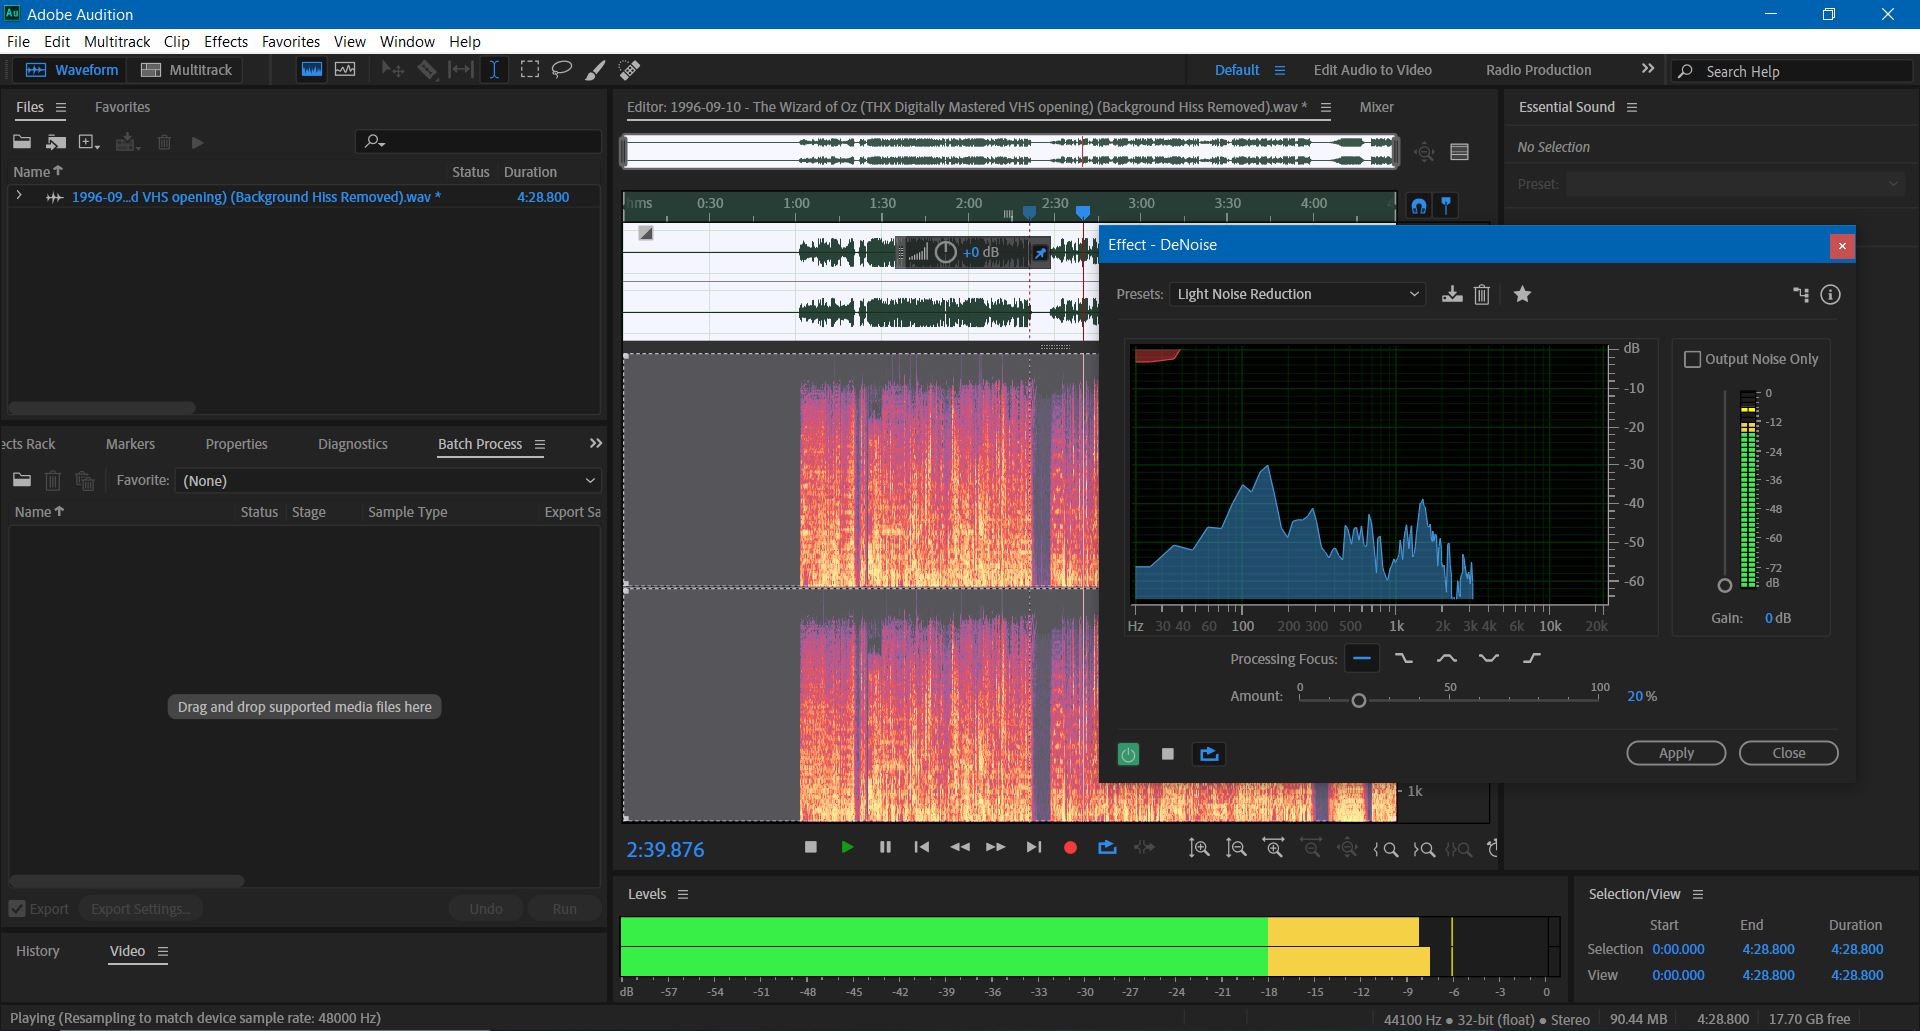
Task: Select the Time Selection tool
Action: [x=494, y=70]
